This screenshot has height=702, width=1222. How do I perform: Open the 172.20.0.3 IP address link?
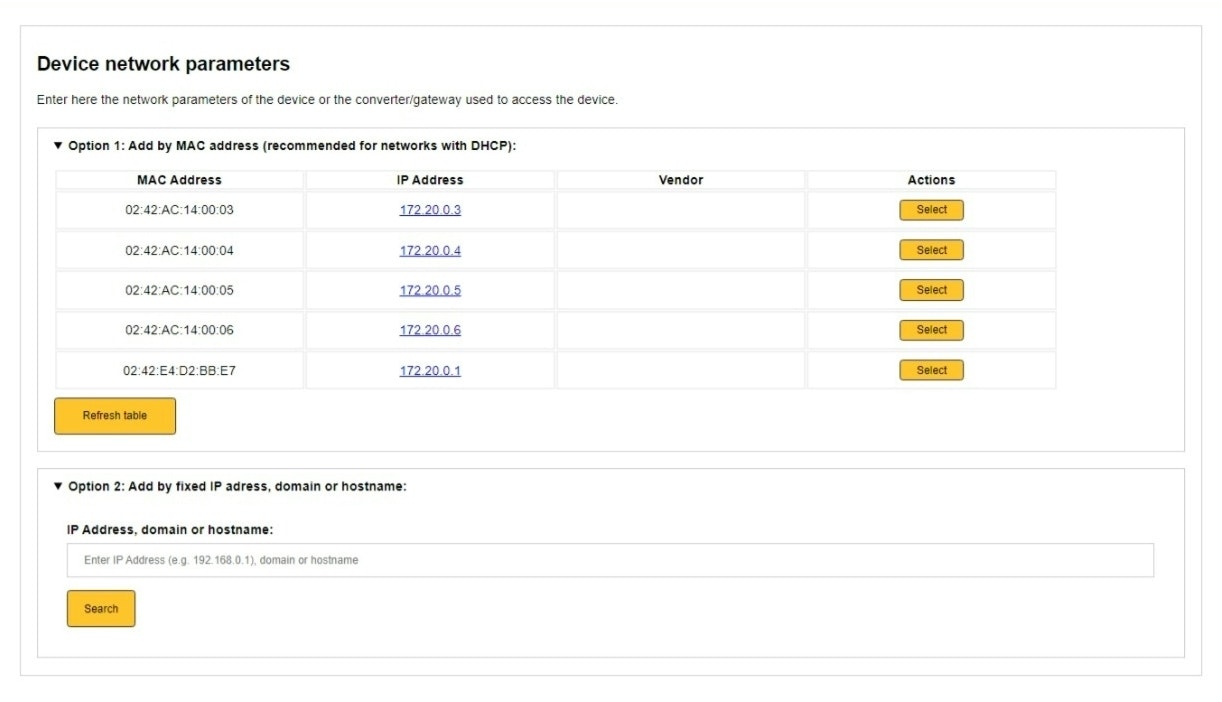(430, 210)
